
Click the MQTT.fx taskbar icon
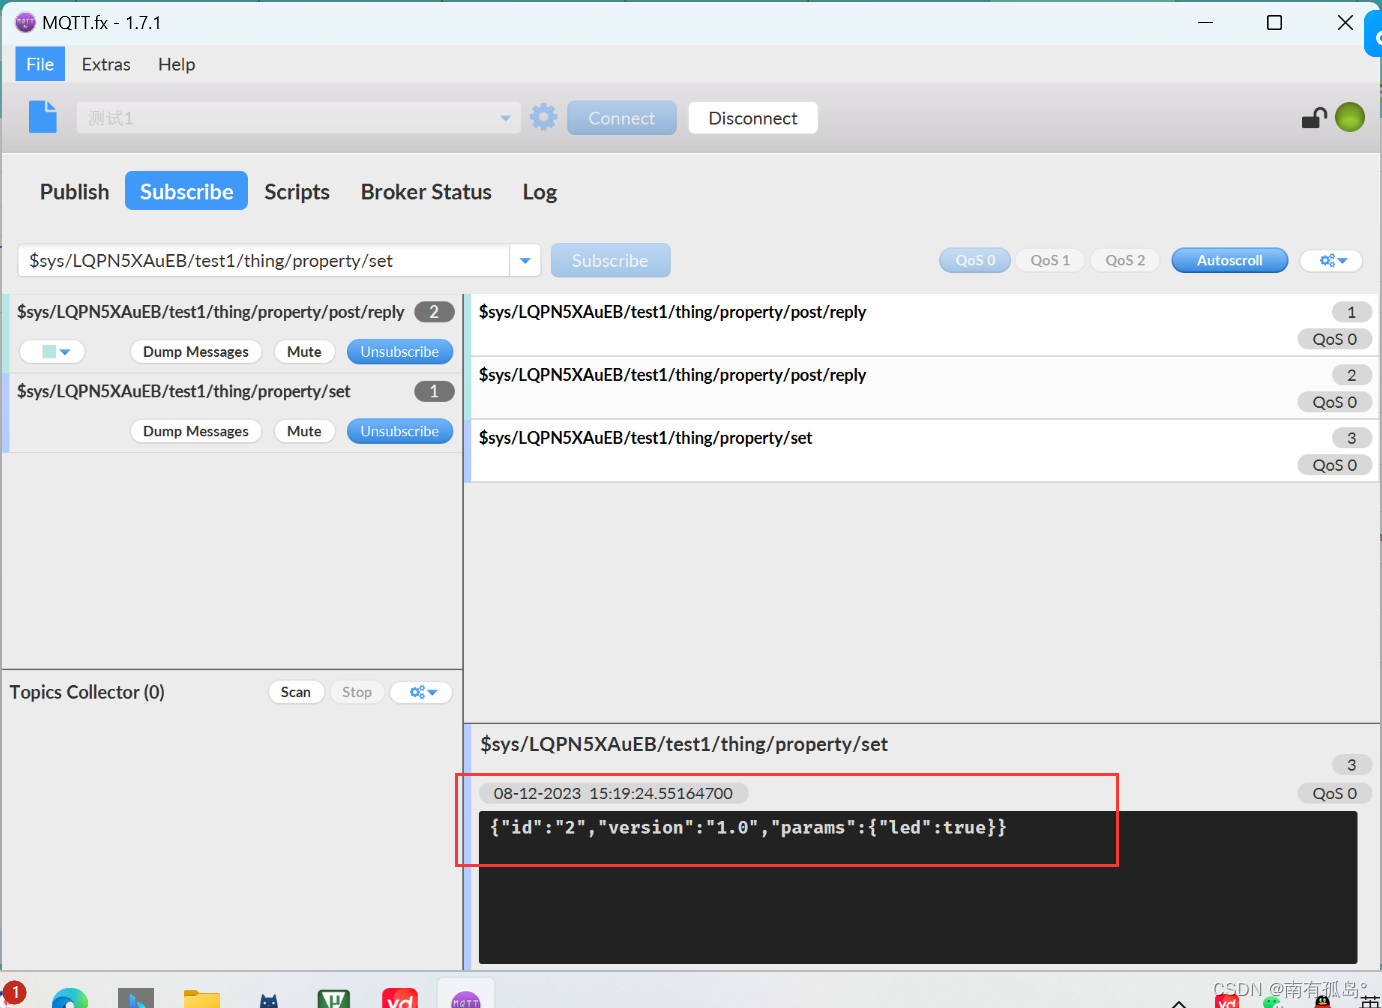[466, 998]
